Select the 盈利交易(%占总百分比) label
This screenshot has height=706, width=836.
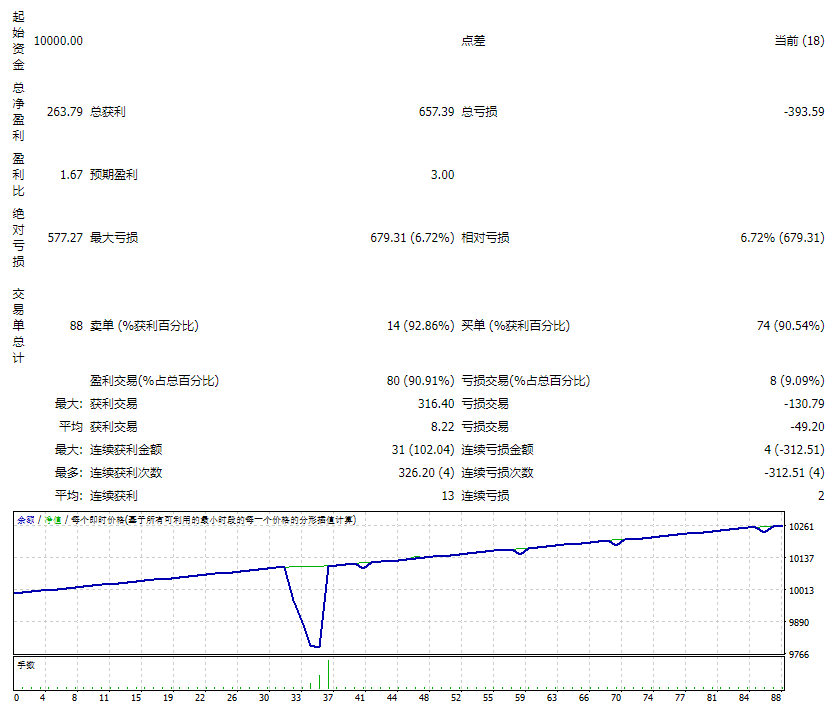pos(154,380)
